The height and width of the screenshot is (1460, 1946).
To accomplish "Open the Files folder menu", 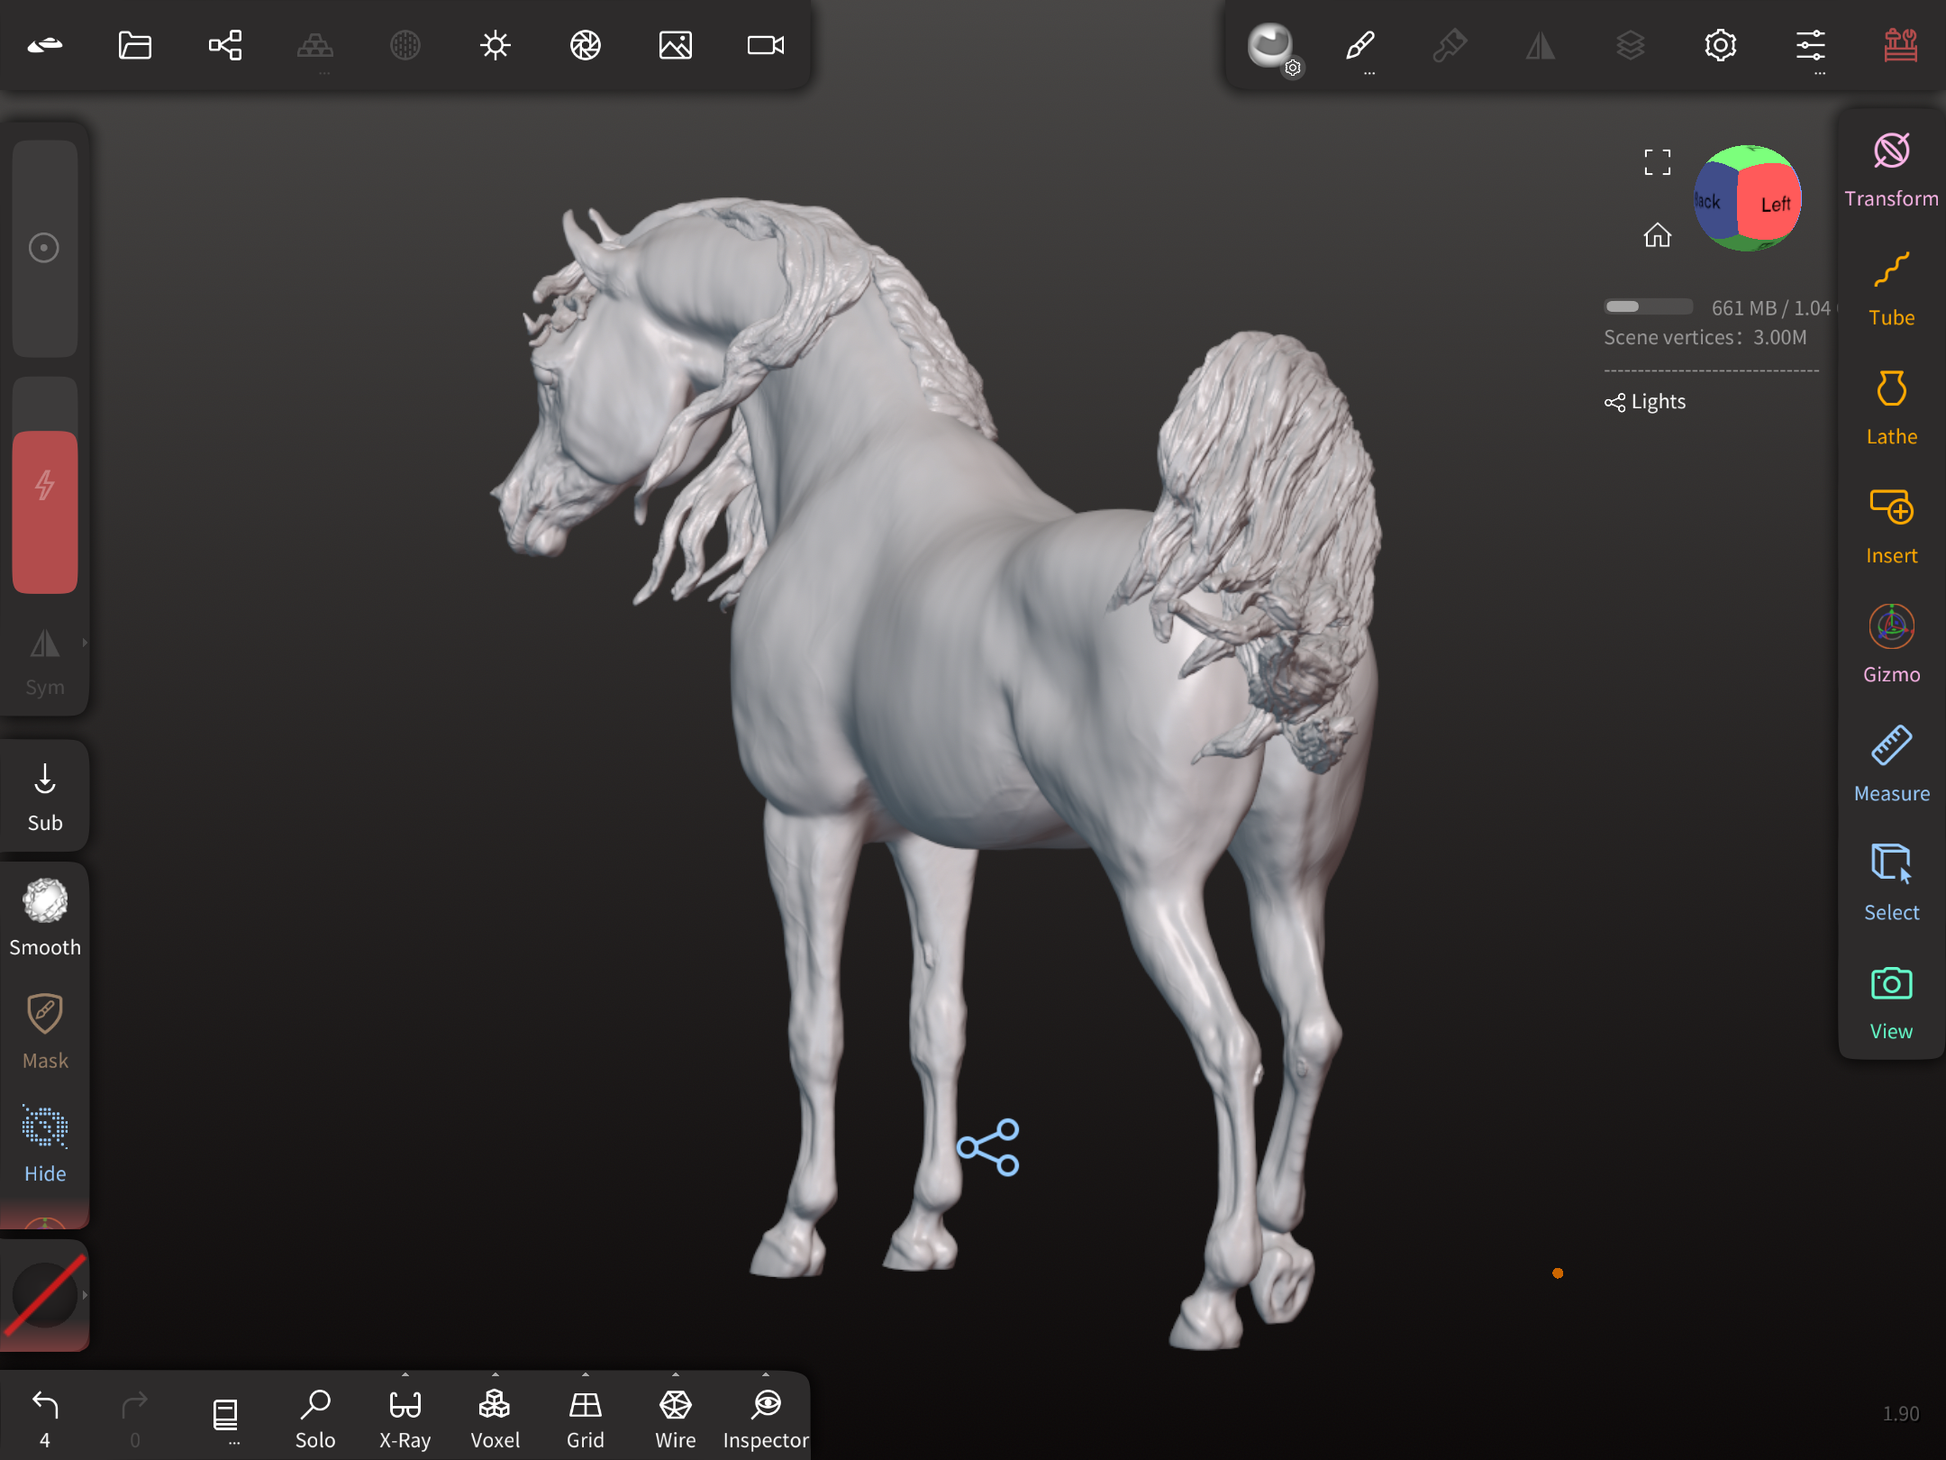I will pos(135,45).
